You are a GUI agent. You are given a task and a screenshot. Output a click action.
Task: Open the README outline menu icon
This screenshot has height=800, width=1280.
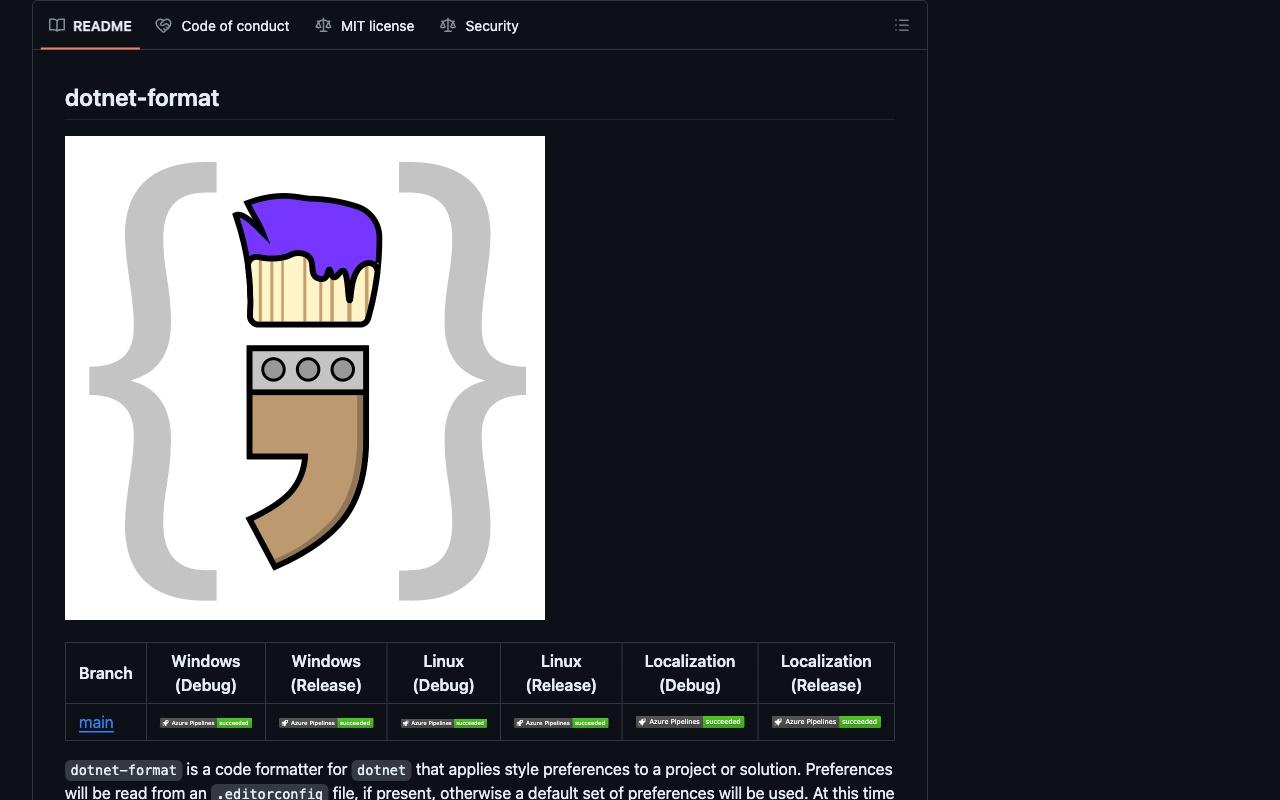pos(902,26)
